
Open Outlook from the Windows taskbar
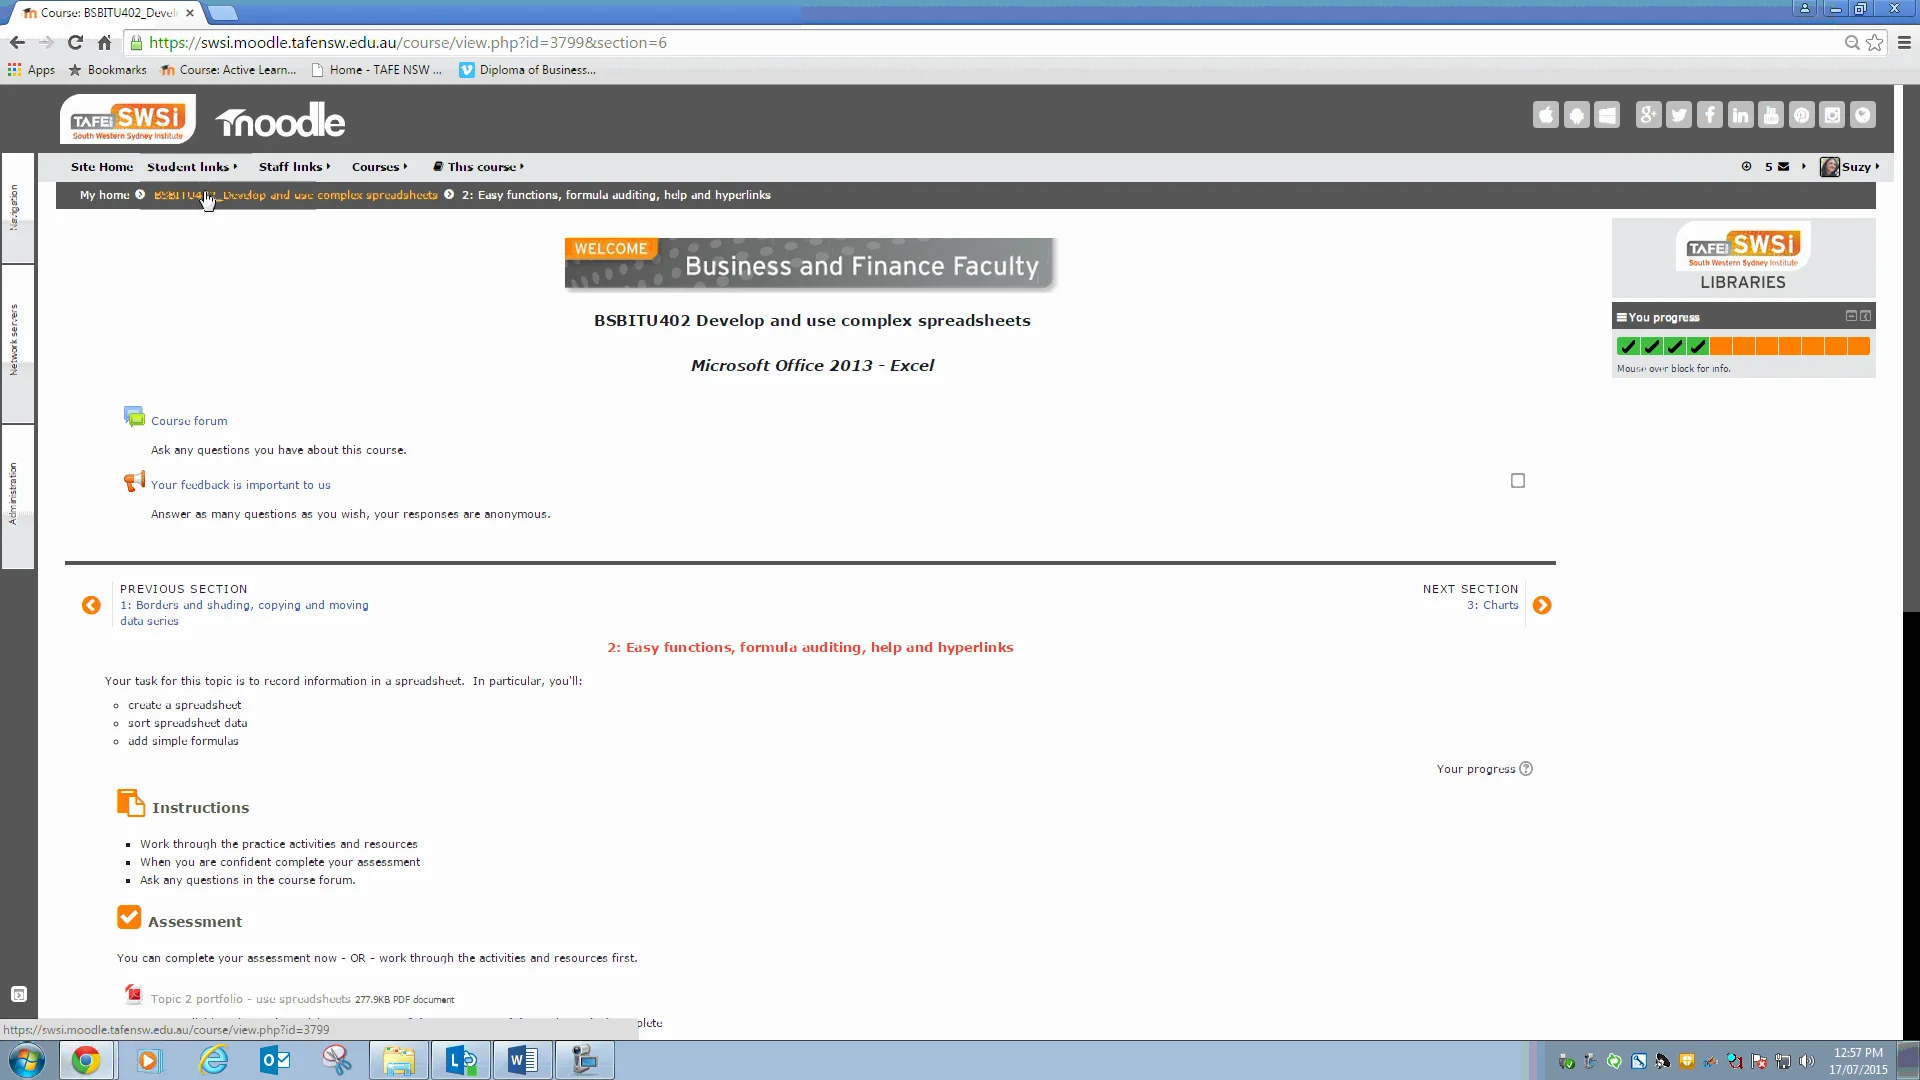275,1060
